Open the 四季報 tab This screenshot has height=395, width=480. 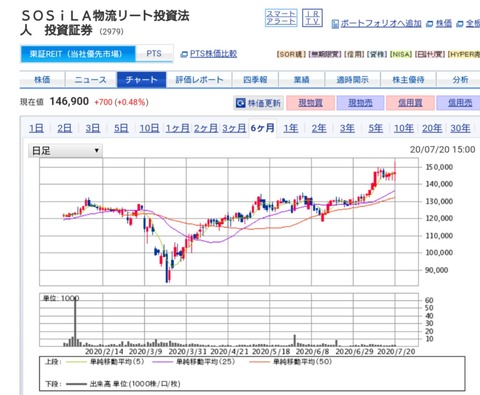point(255,80)
